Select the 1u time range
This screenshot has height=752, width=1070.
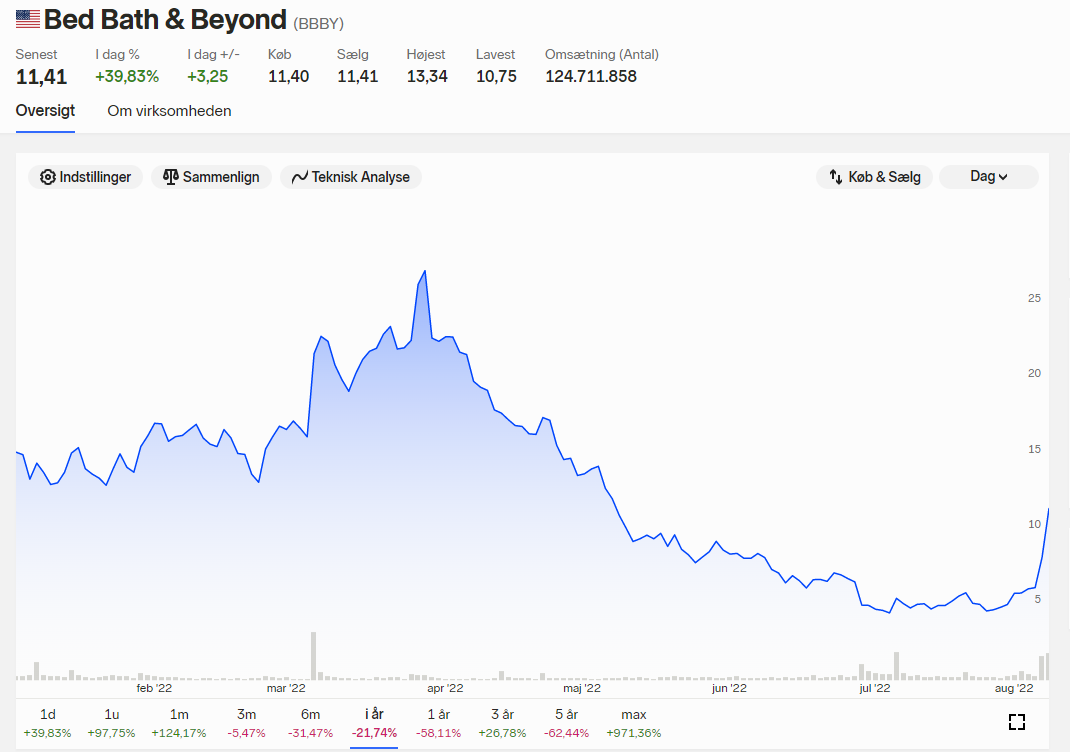point(111,723)
